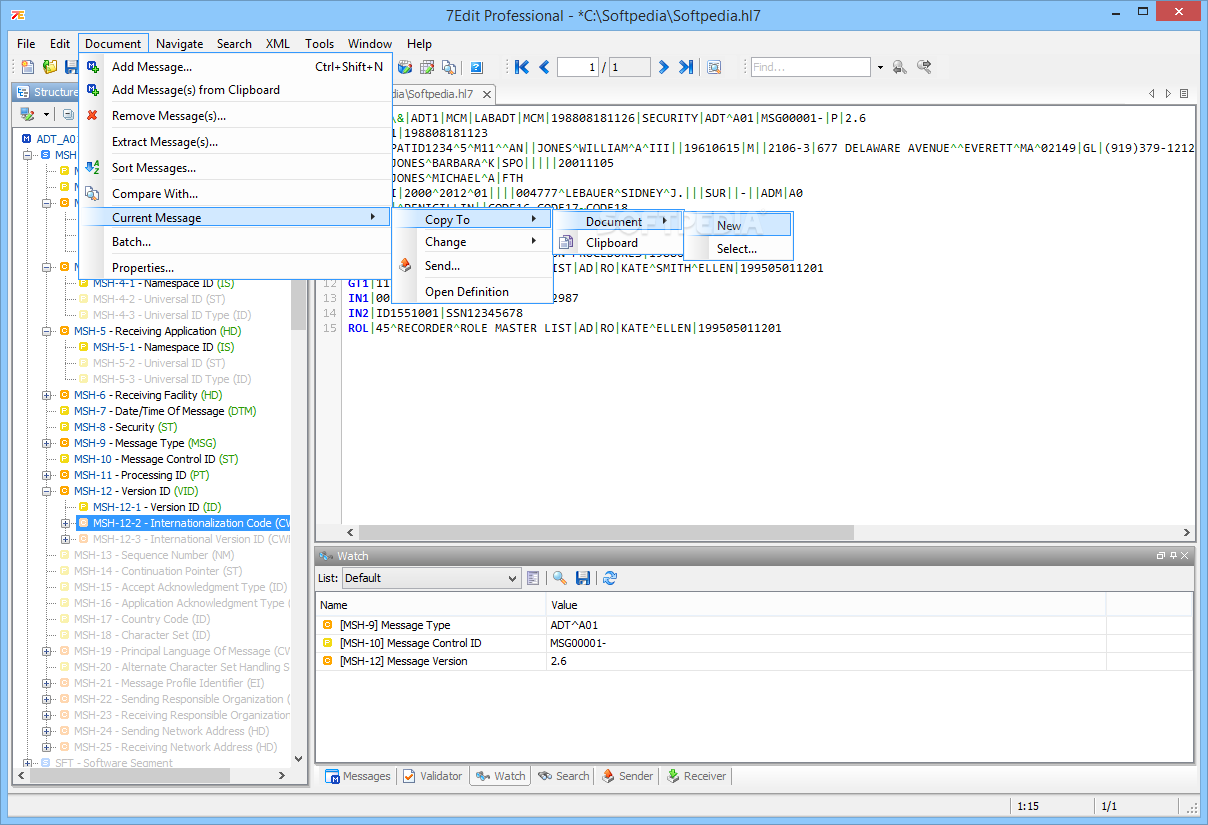
Task: Select Open Definition menu entry
Action: click(472, 292)
